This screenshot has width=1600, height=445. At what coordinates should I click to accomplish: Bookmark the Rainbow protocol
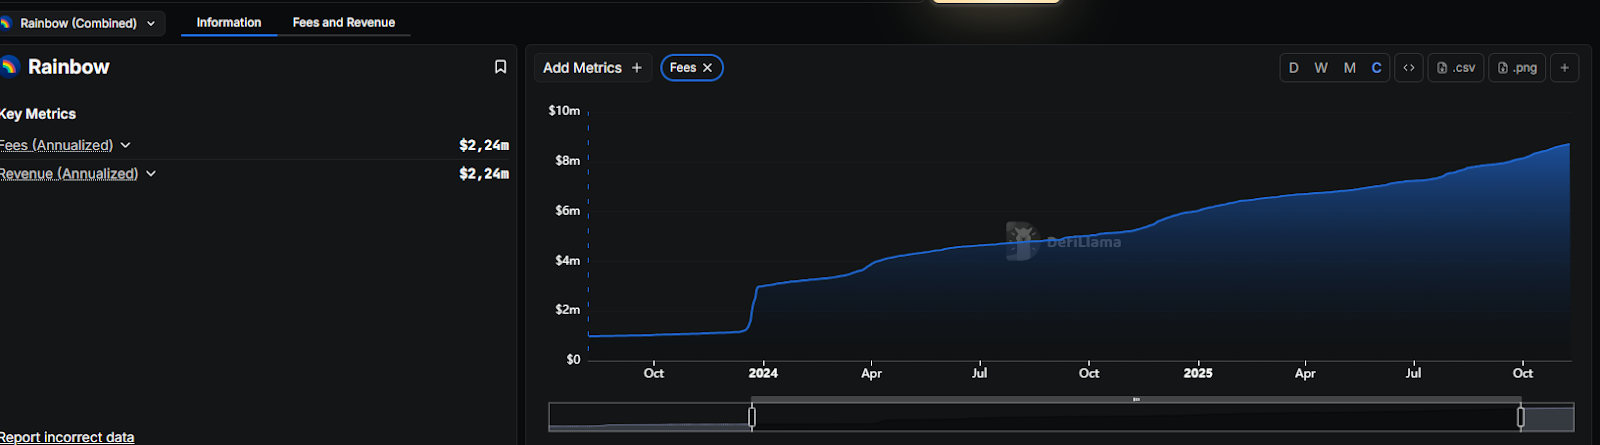click(500, 67)
